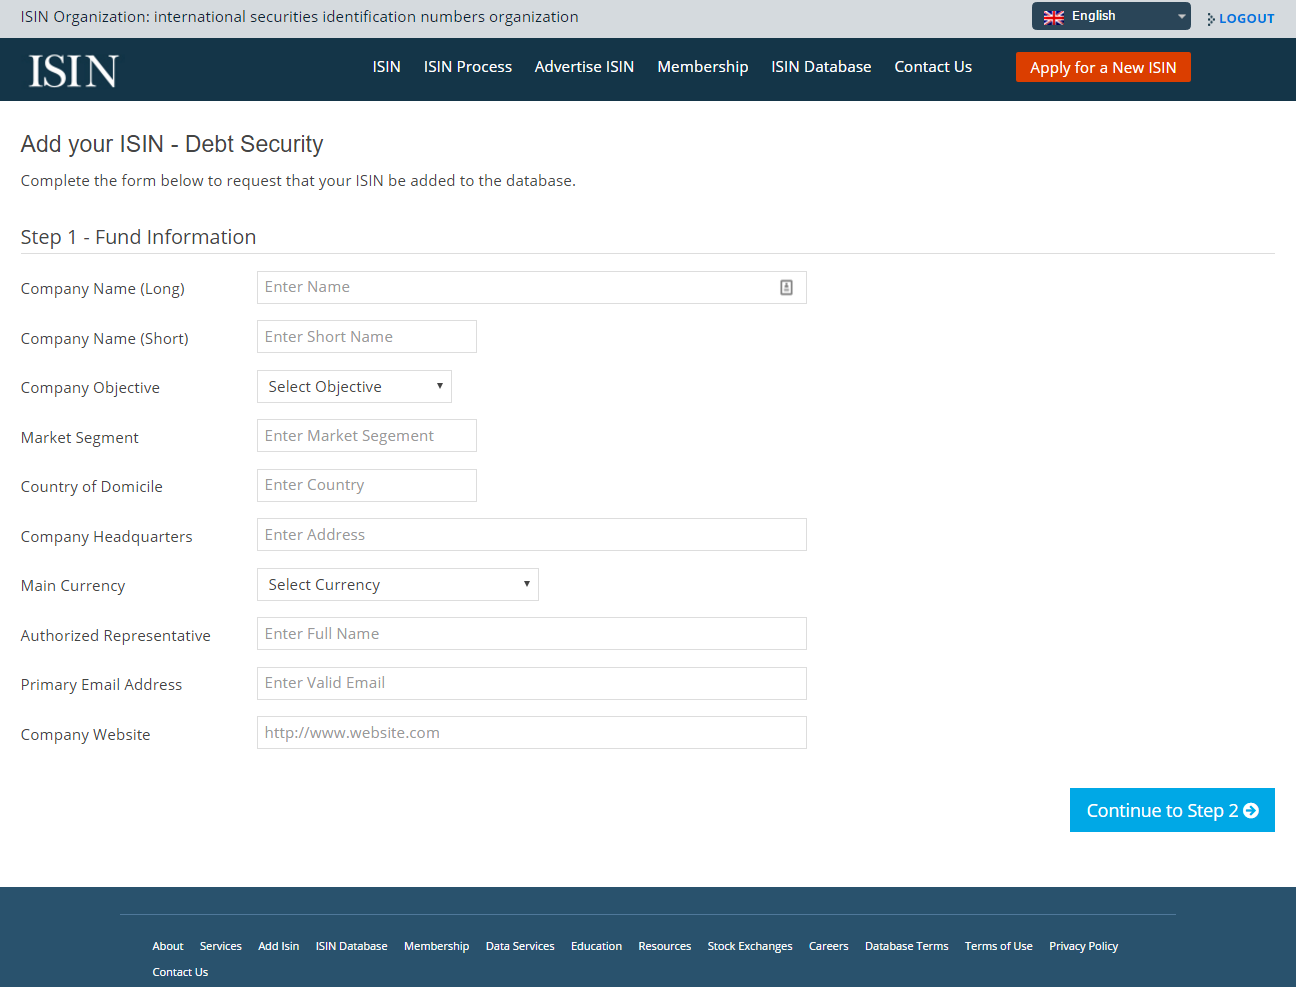Click the ISIN logo in header
This screenshot has width=1296, height=987.
click(74, 71)
